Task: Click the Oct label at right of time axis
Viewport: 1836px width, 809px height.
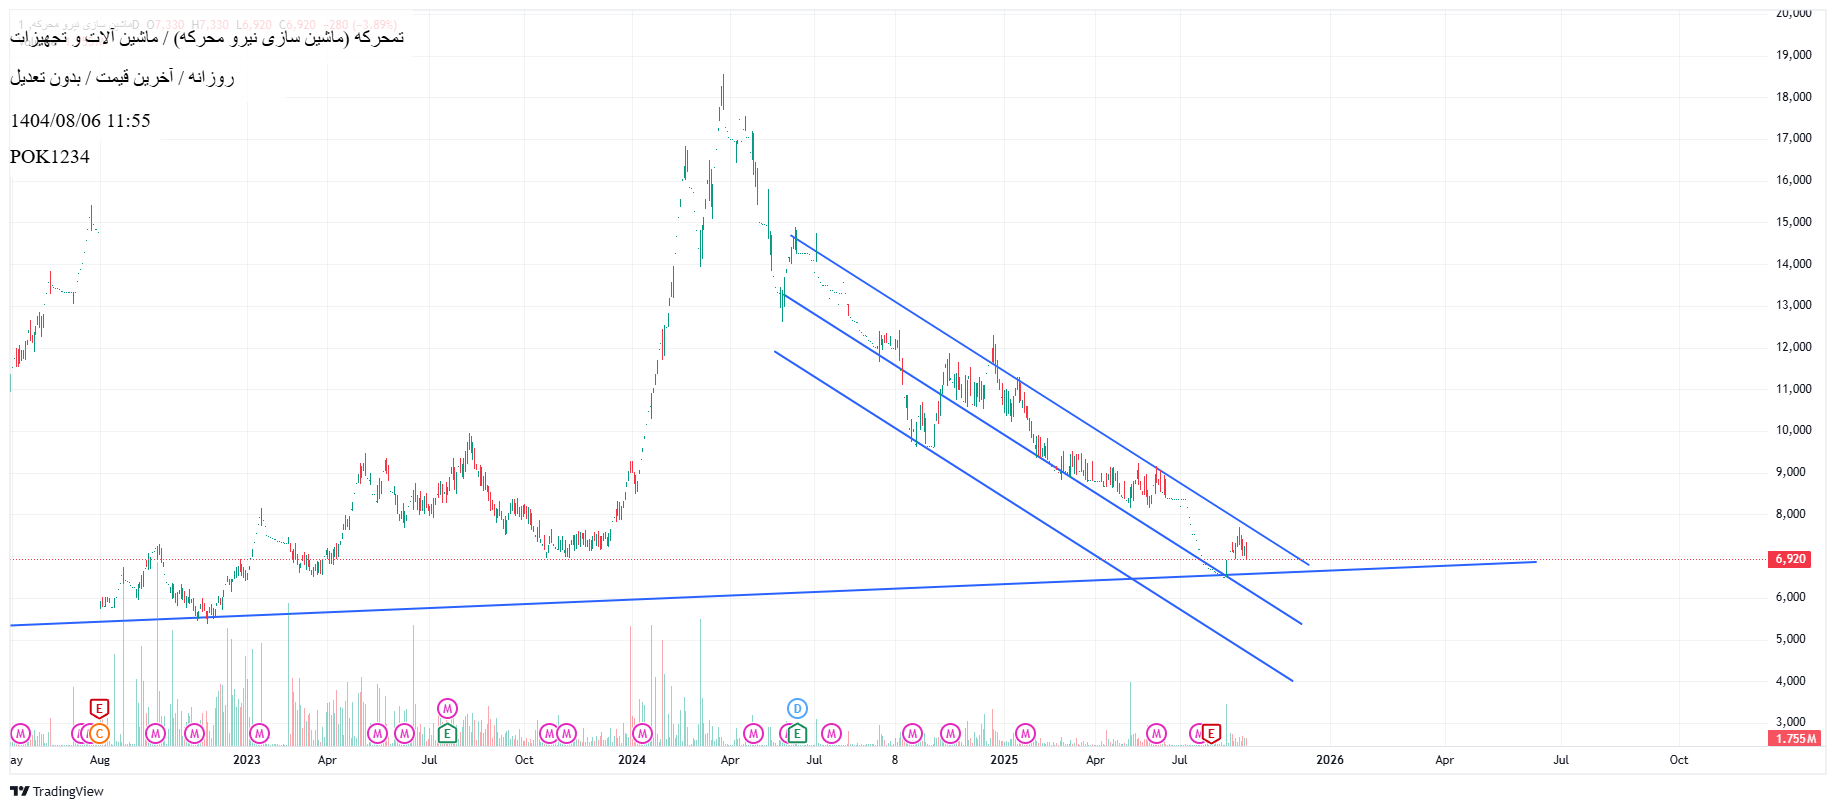Action: click(1678, 760)
